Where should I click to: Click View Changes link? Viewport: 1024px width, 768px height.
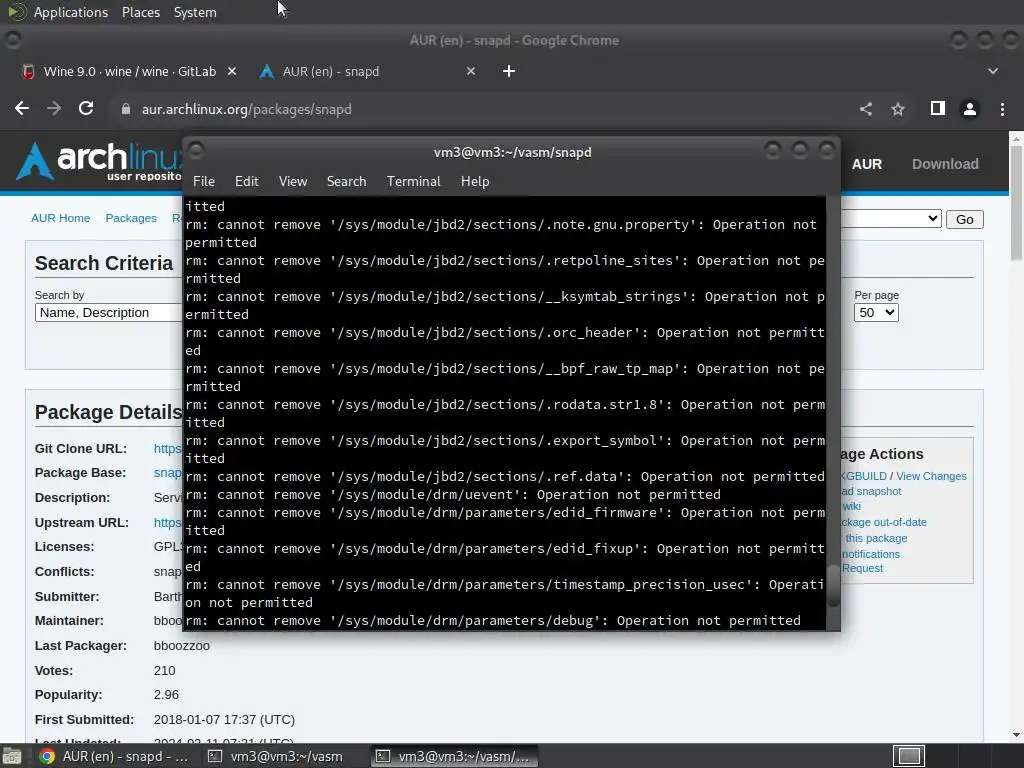(x=931, y=476)
